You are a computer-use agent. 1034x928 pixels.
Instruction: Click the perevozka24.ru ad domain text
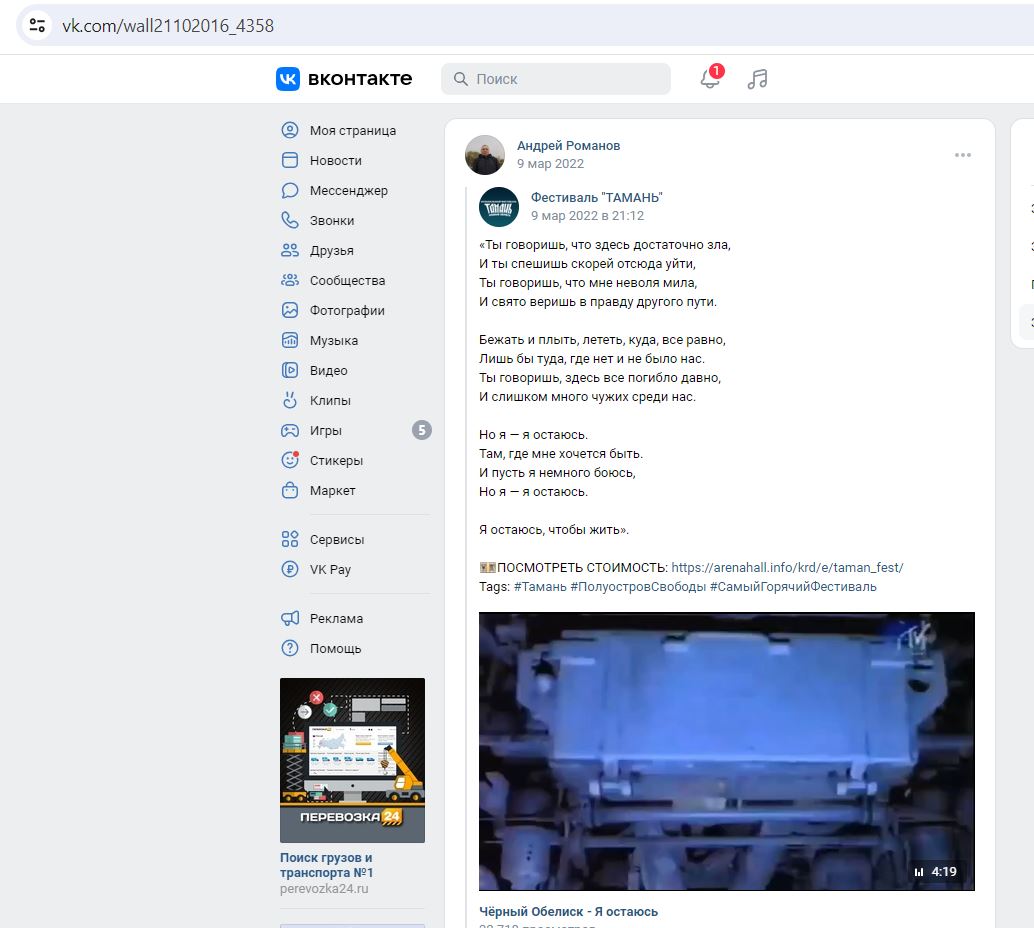tap(324, 888)
